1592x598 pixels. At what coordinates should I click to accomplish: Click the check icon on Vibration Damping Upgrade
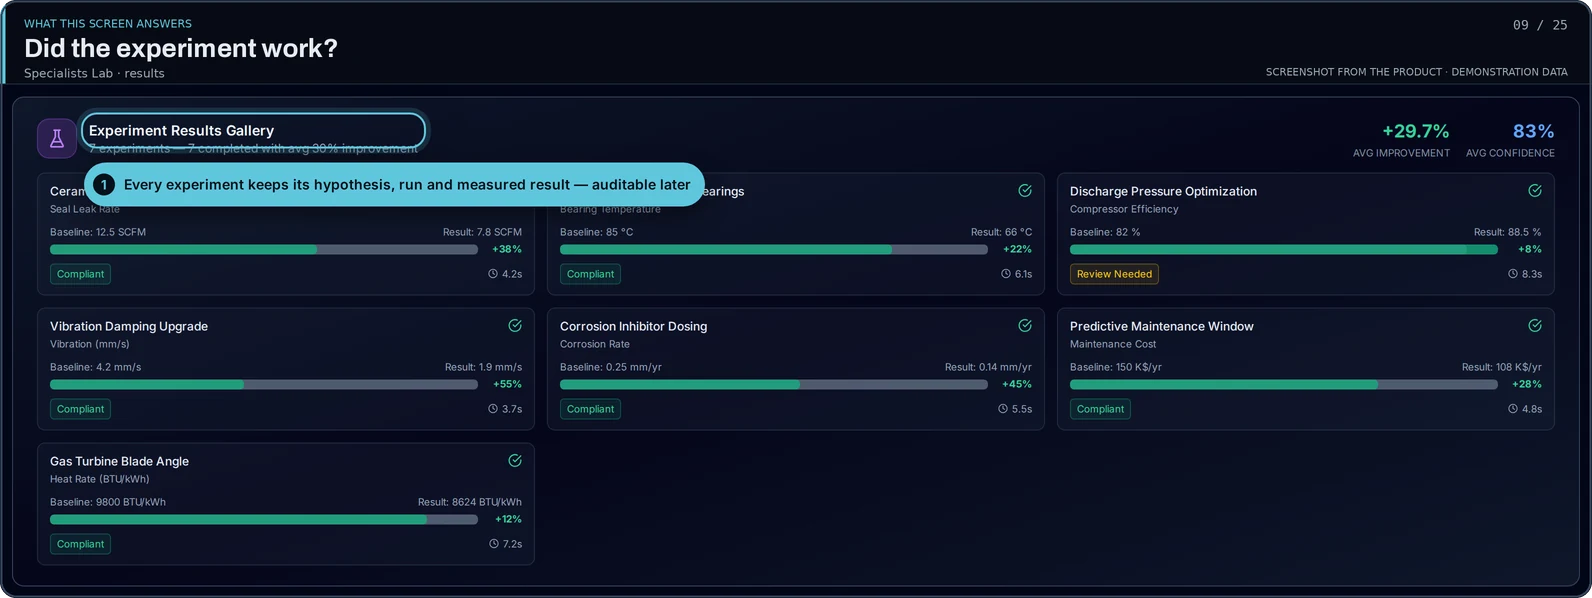click(515, 325)
